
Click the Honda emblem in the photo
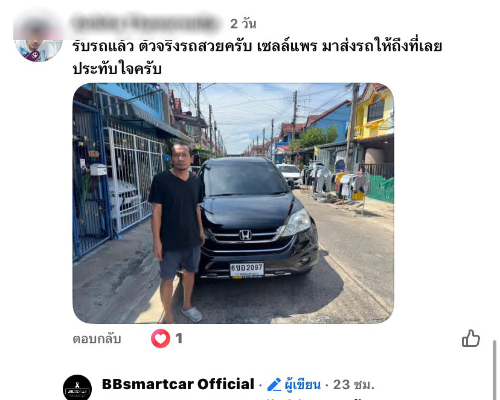click(245, 235)
